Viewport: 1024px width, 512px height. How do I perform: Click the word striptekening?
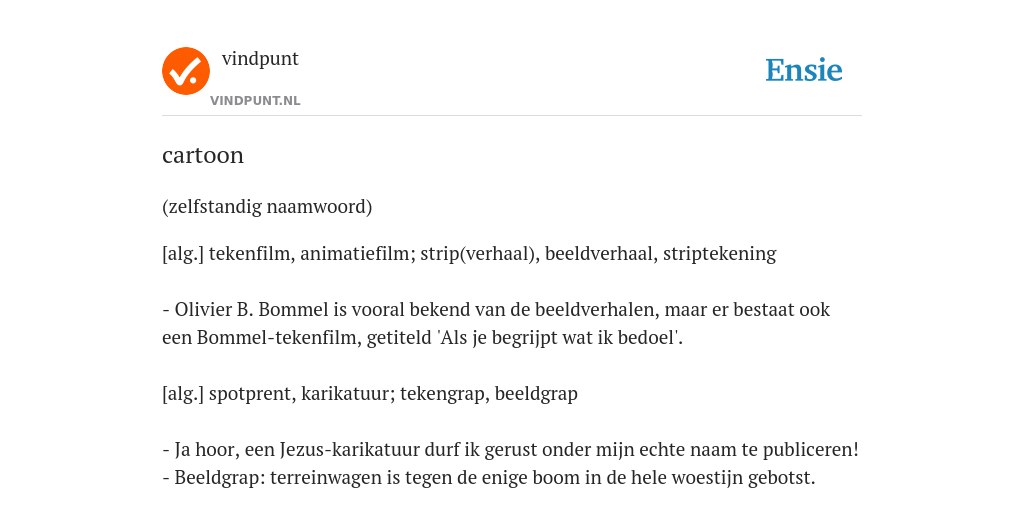pyautogui.click(x=720, y=253)
